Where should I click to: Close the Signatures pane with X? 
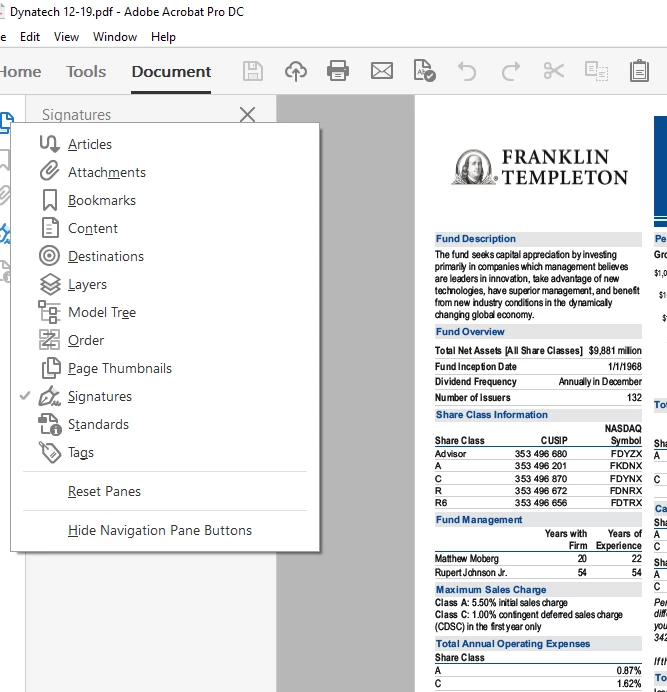(x=247, y=115)
